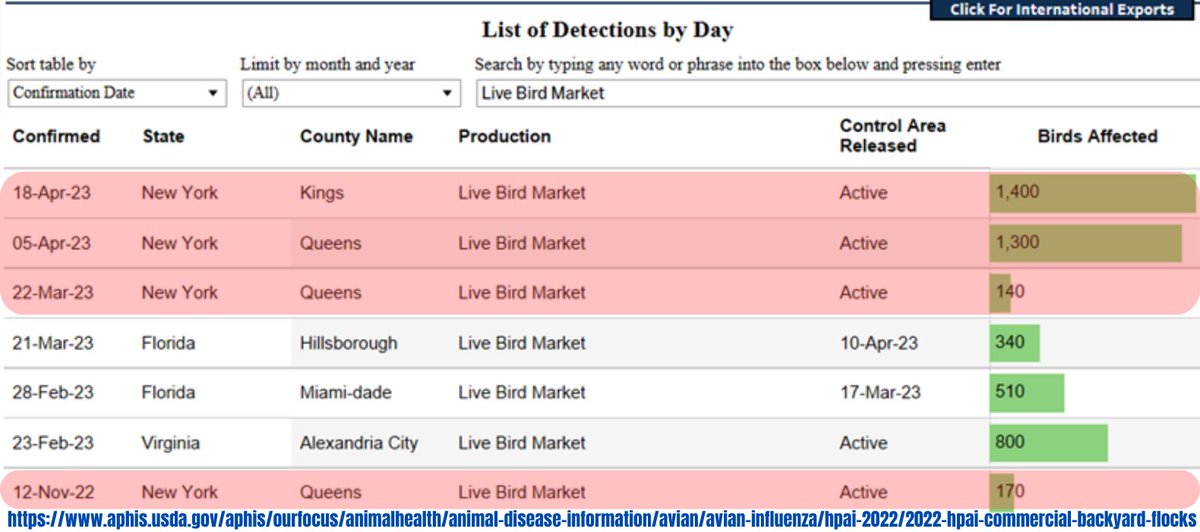1200x532 pixels.
Task: Click 'Live Bird Market' production in Hillsborough row
Action: pyautogui.click(x=522, y=342)
